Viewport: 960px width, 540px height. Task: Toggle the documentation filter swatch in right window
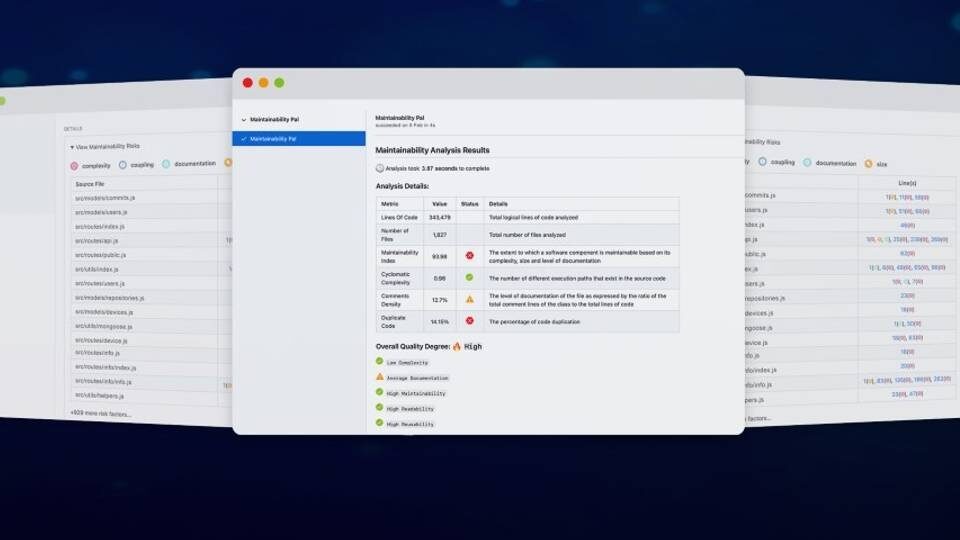coord(809,162)
